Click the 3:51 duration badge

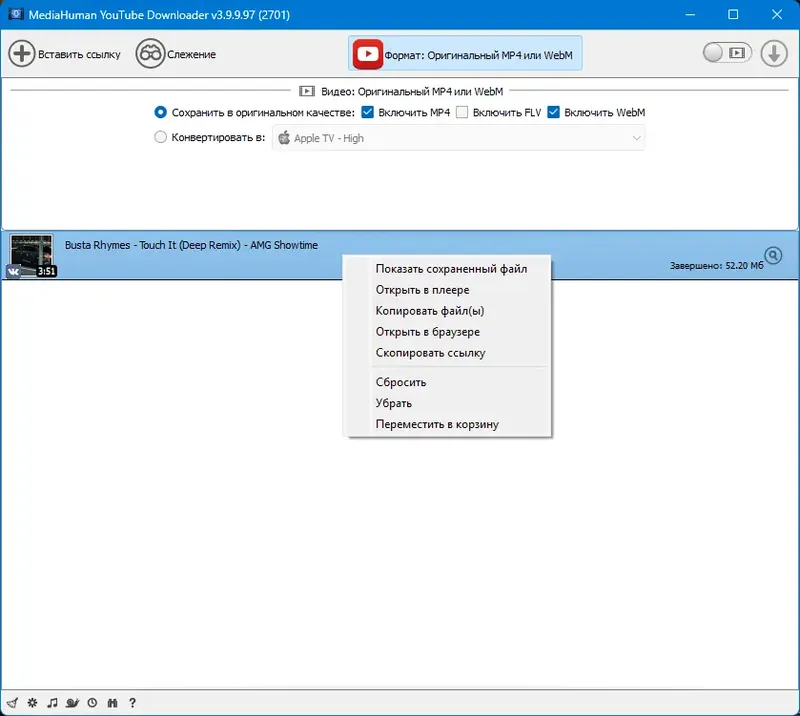[46, 271]
